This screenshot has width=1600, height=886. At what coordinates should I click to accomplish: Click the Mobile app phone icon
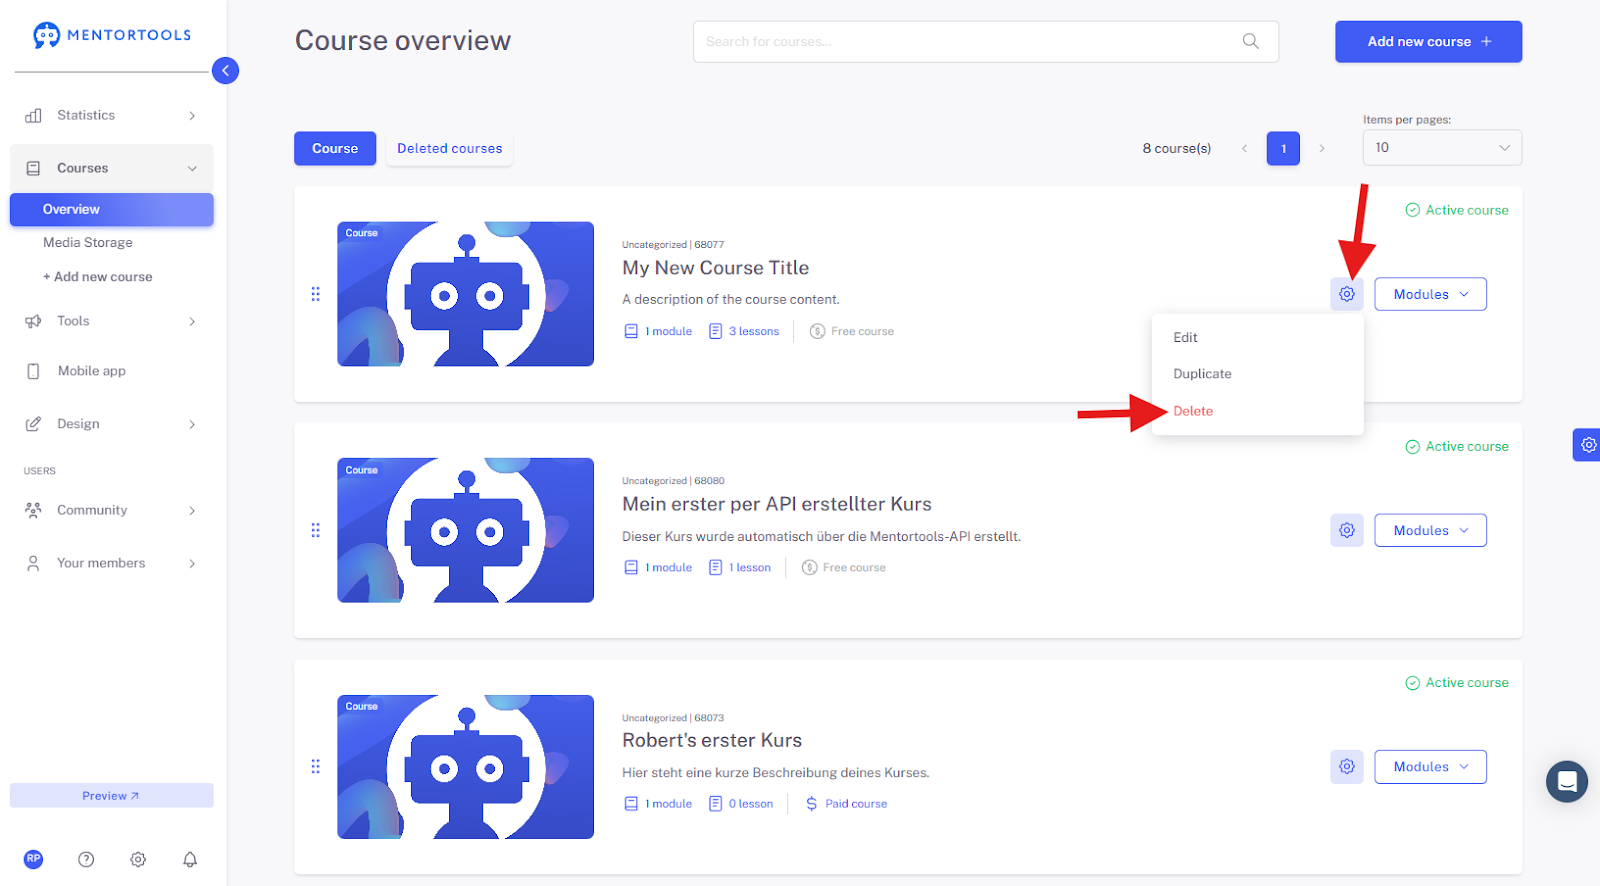(33, 371)
